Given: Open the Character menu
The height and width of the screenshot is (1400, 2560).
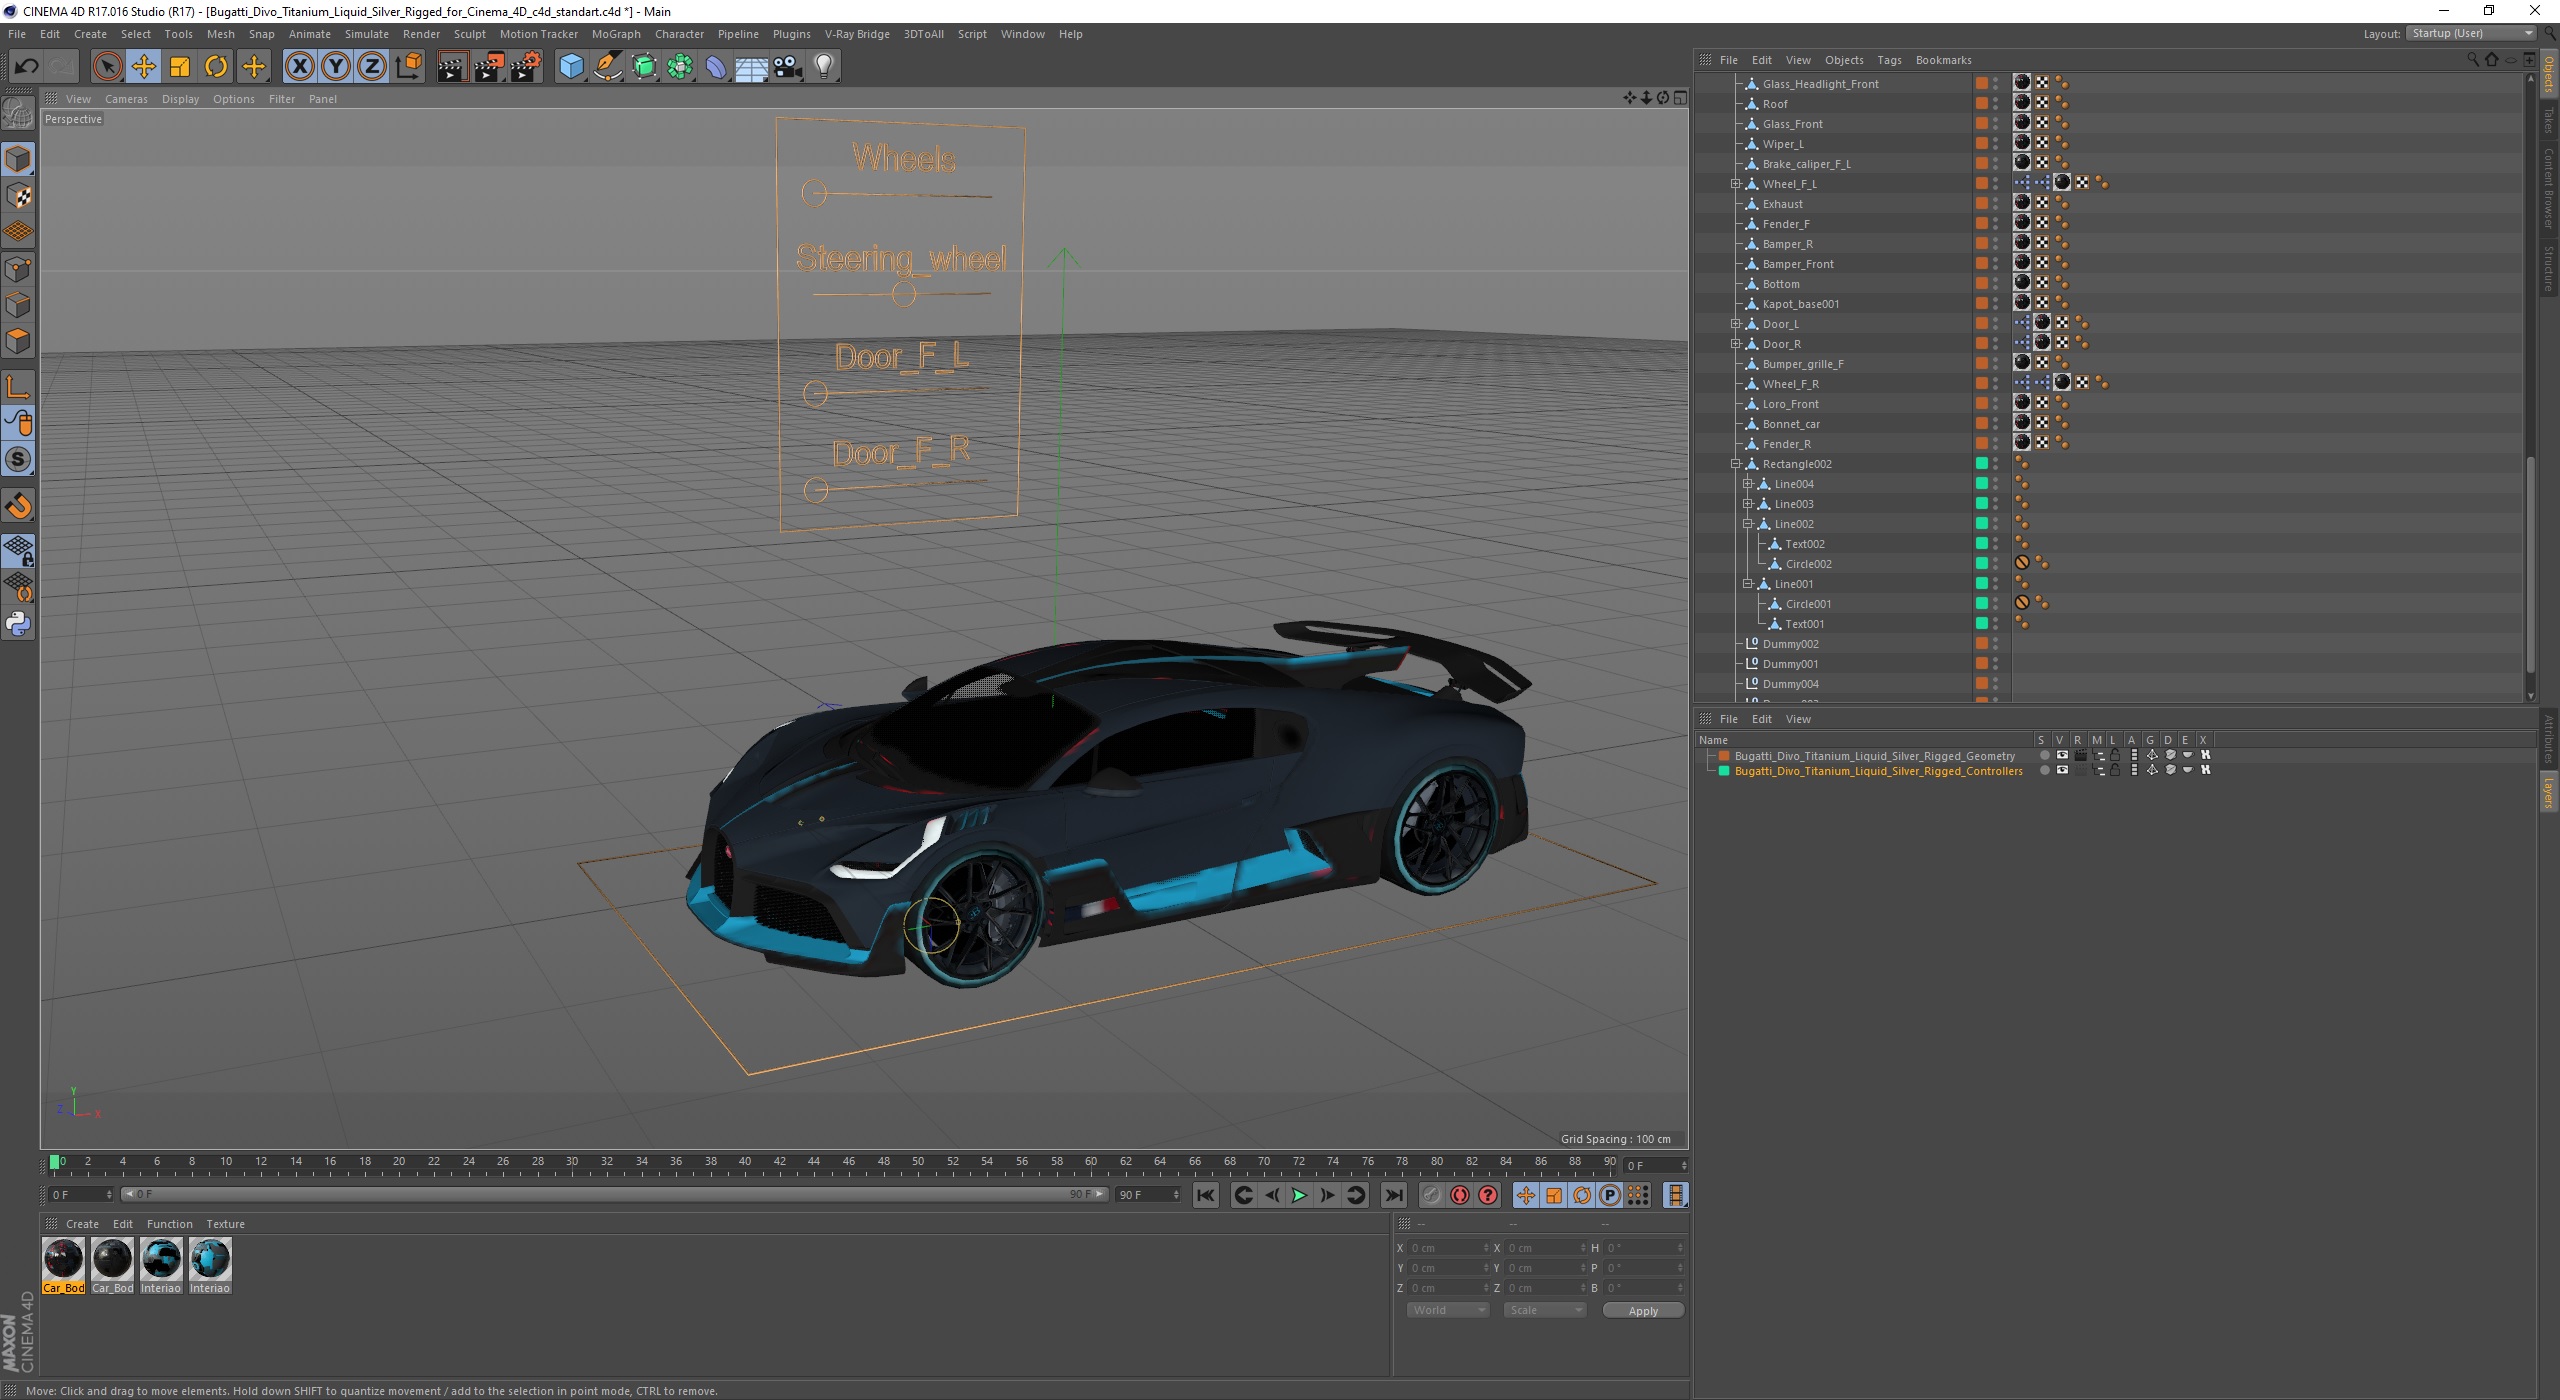Looking at the screenshot, I should point(679,34).
